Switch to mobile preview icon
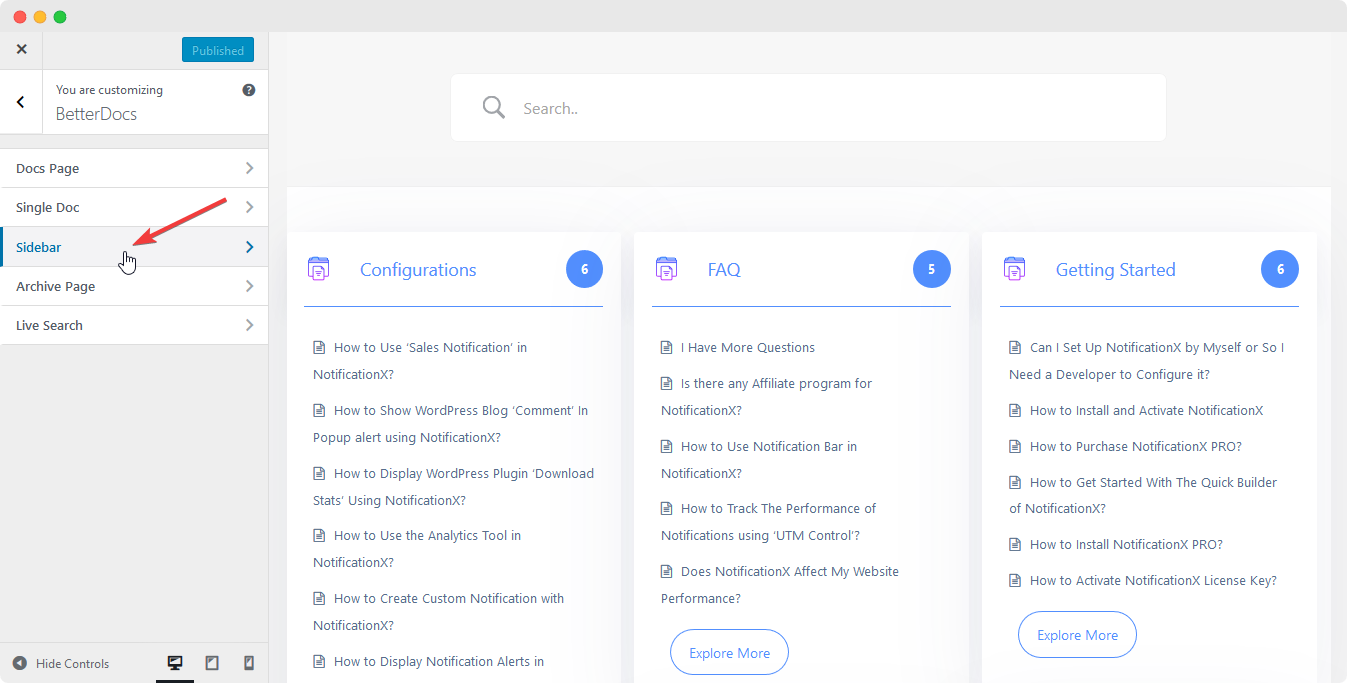Viewport: 1347px width, 683px height. (249, 663)
